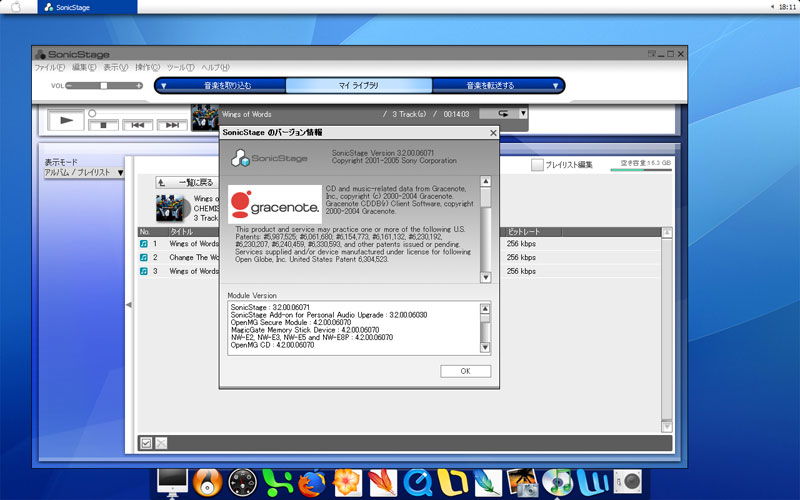Screen dimensions: 800x500
Task: Click the track list scrollbar down arrow
Action: [x=667, y=427]
